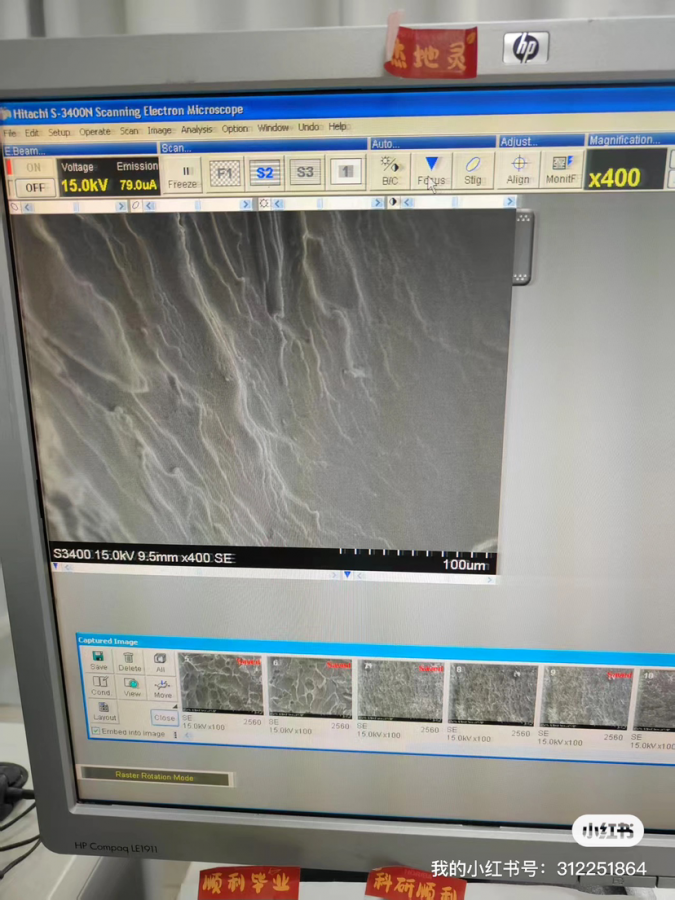Image resolution: width=675 pixels, height=900 pixels.
Task: Save the captured image
Action: coord(99,662)
